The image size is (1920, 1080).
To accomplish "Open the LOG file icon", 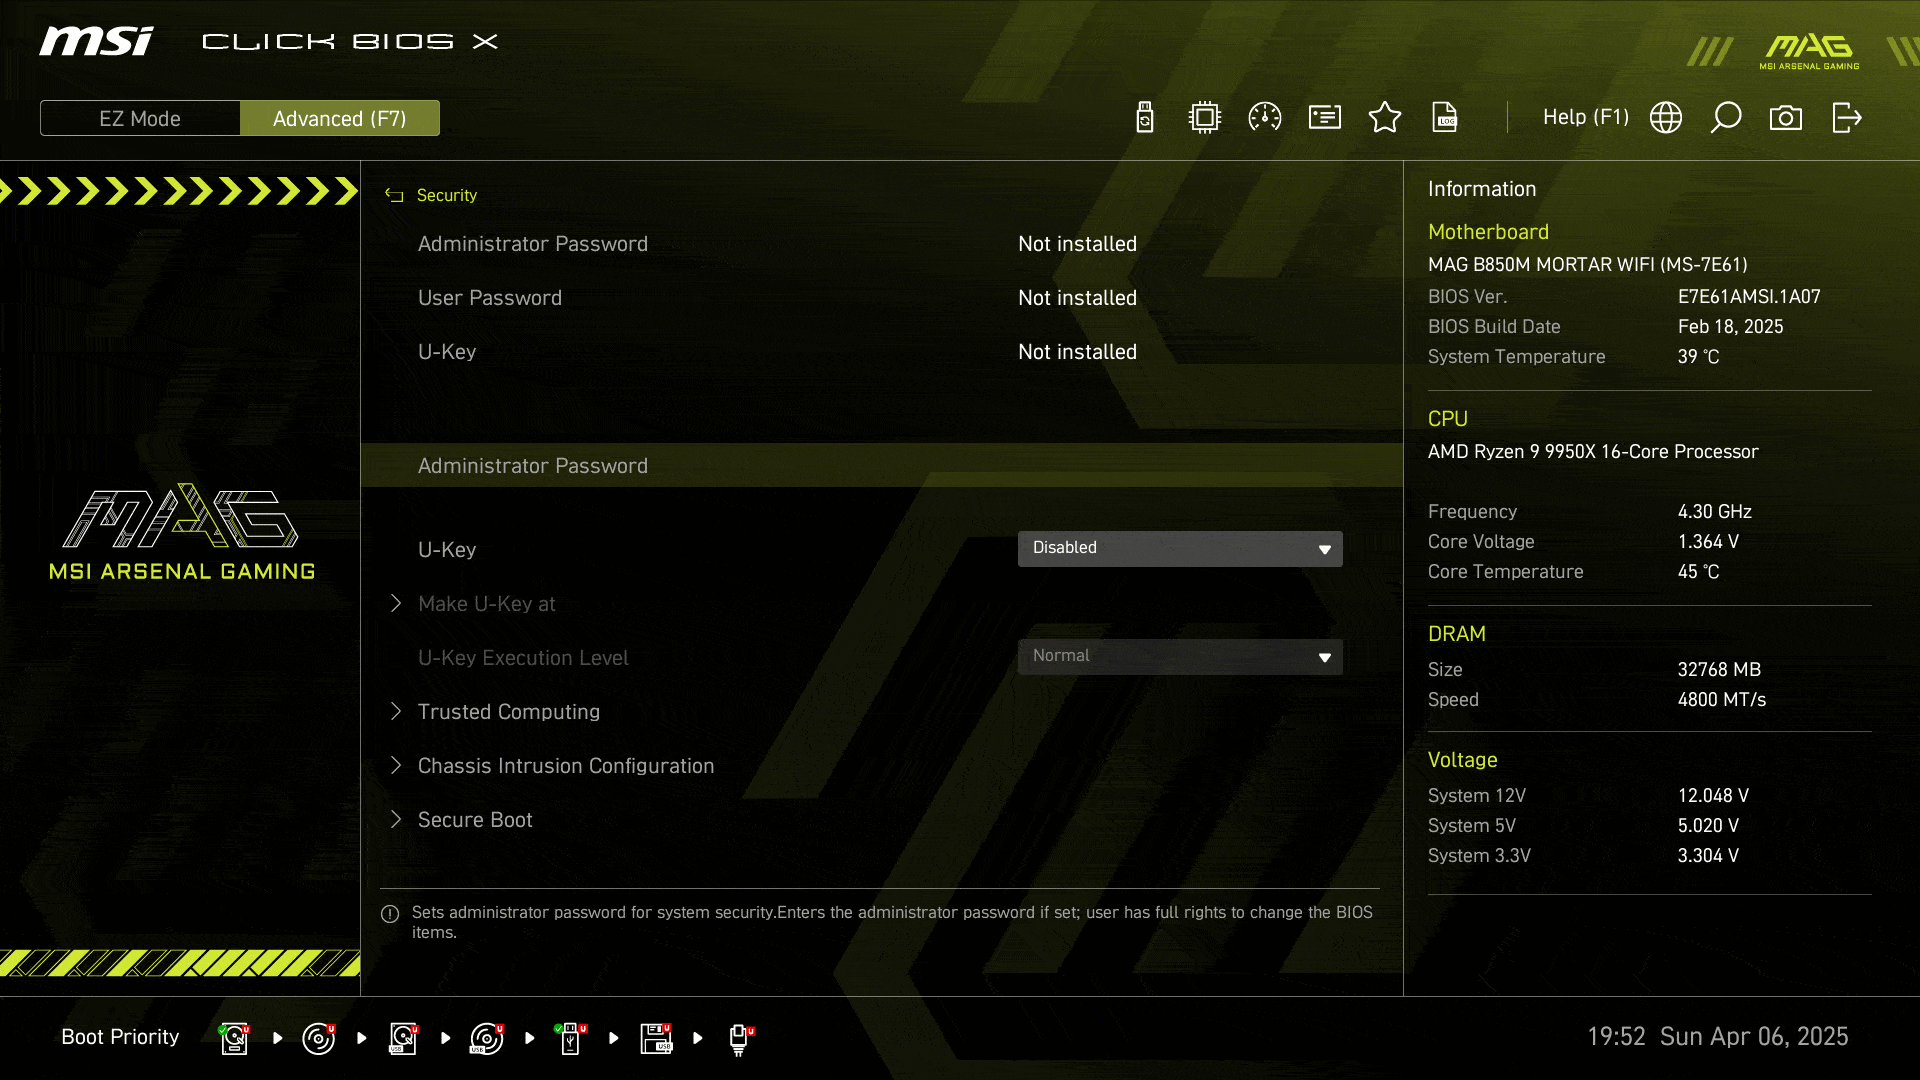I will pyautogui.click(x=1445, y=118).
